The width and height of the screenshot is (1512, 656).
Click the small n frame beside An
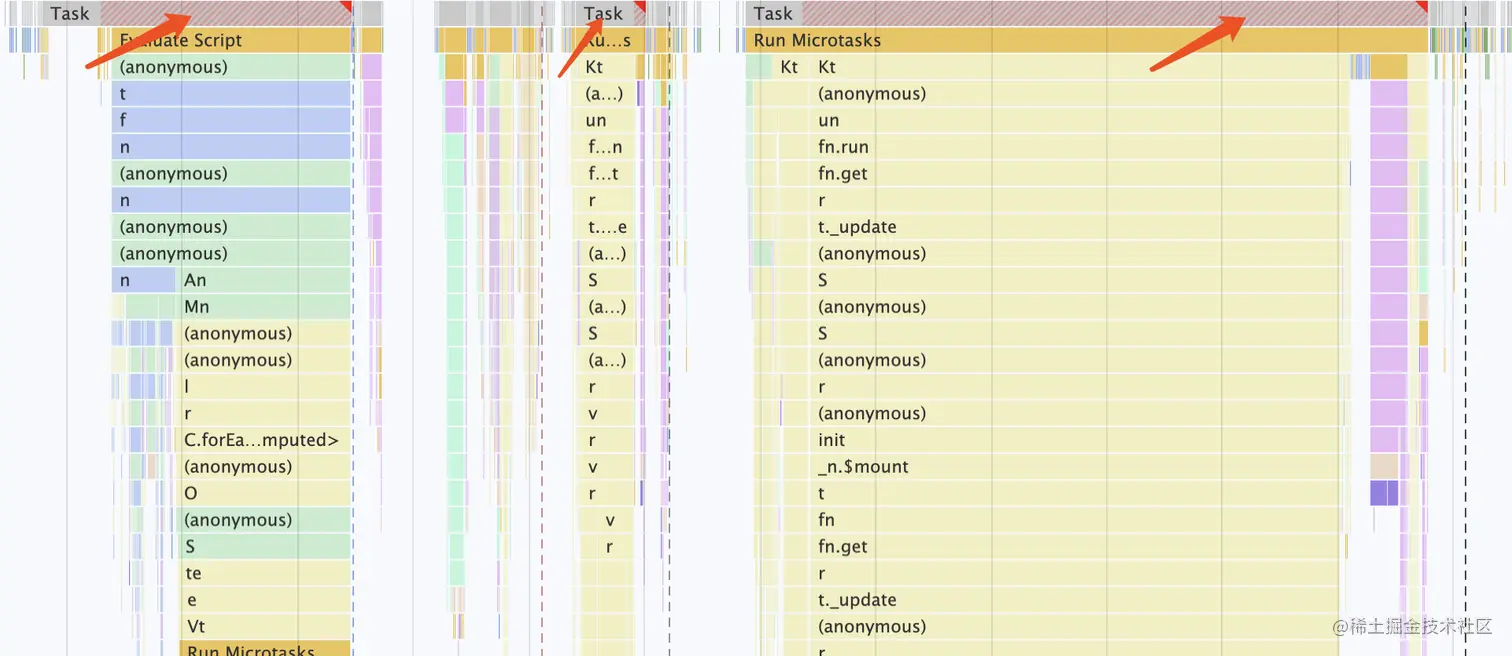pos(144,280)
